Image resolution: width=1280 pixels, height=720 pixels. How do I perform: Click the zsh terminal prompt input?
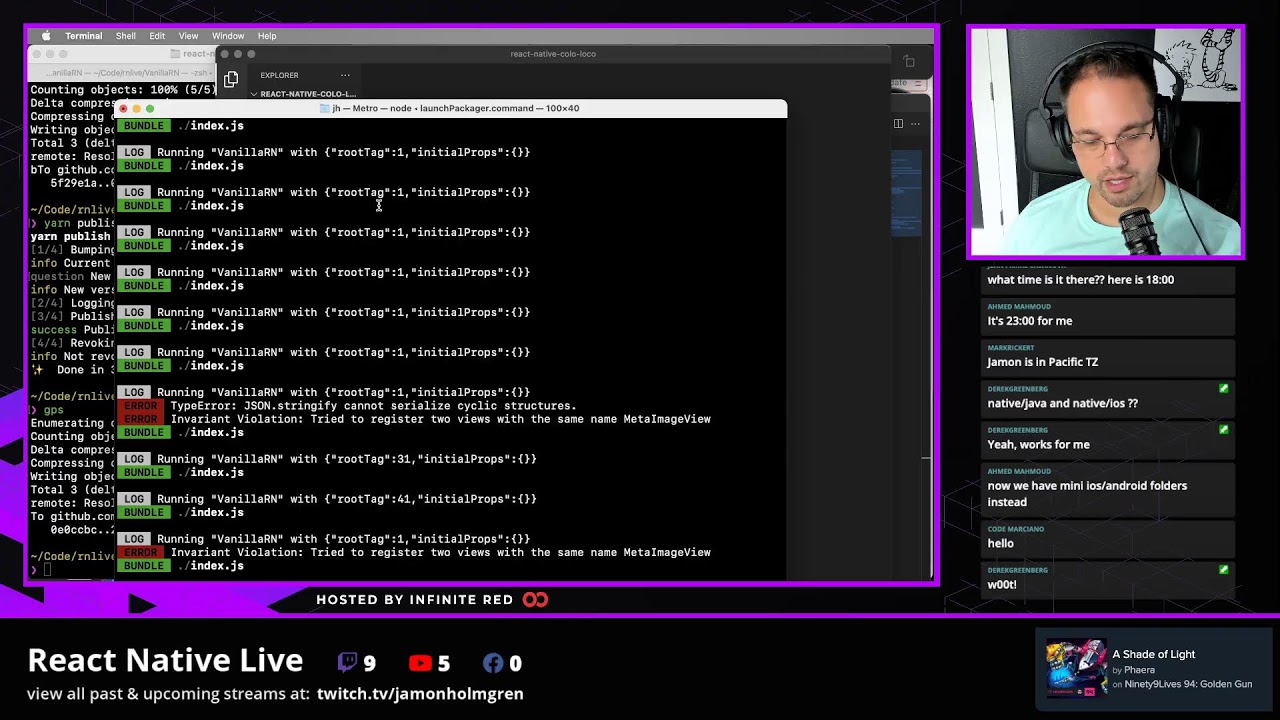(47, 570)
